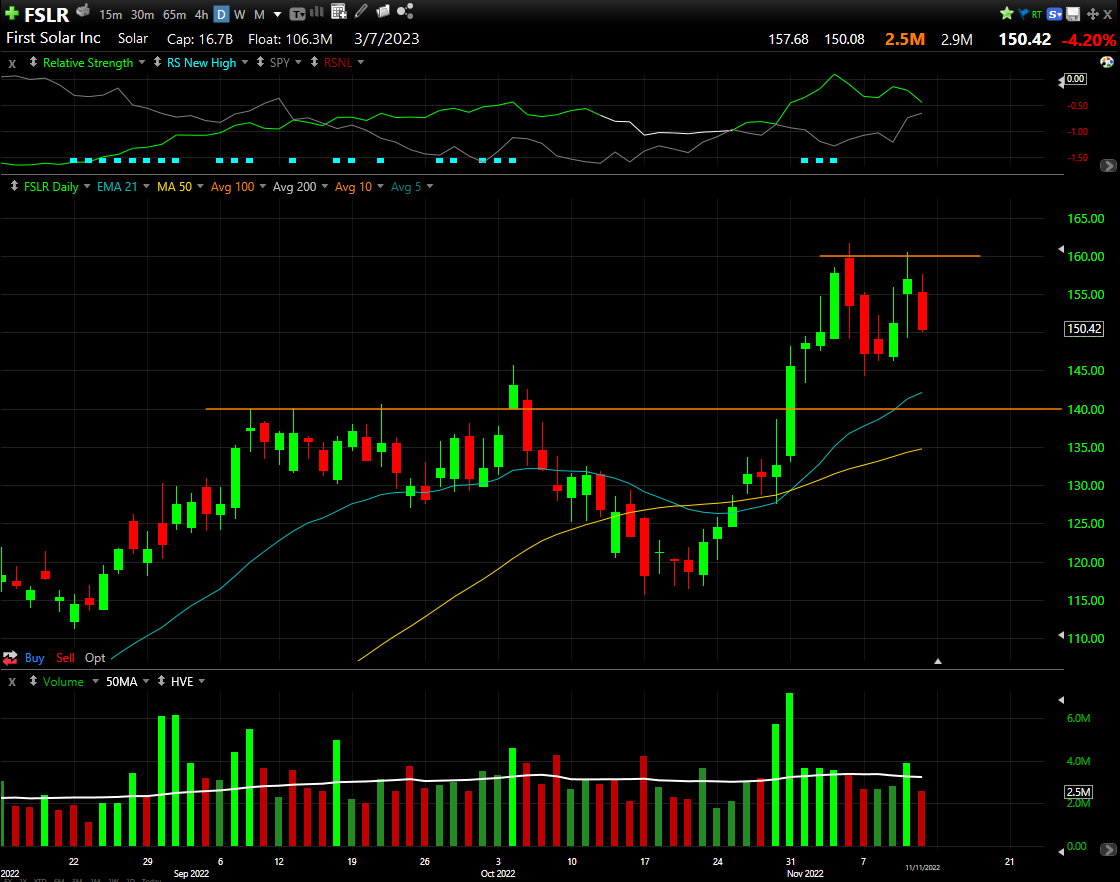Viewport: 1120px width, 882px height.
Task: Click the four-arrow move window icon
Action: [x=1093, y=14]
